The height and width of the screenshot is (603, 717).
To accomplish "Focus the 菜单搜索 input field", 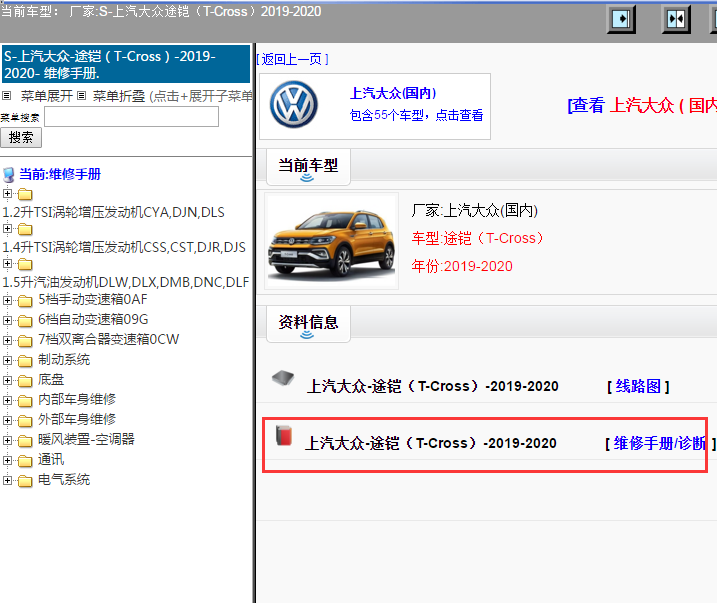I will pyautogui.click(x=132, y=117).
